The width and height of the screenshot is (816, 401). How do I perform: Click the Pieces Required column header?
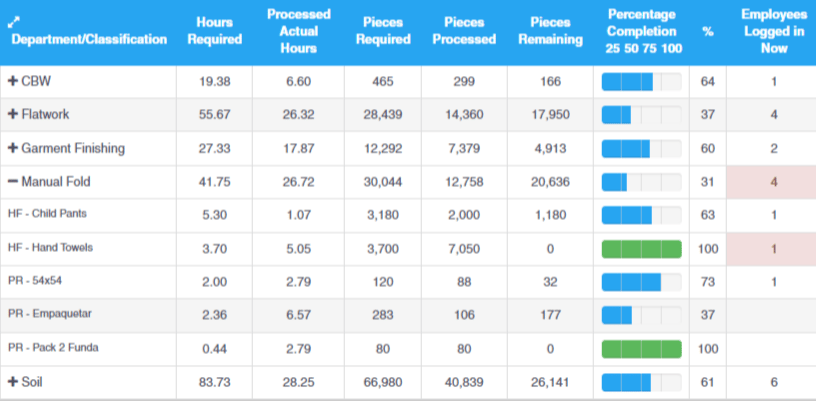pyautogui.click(x=383, y=31)
